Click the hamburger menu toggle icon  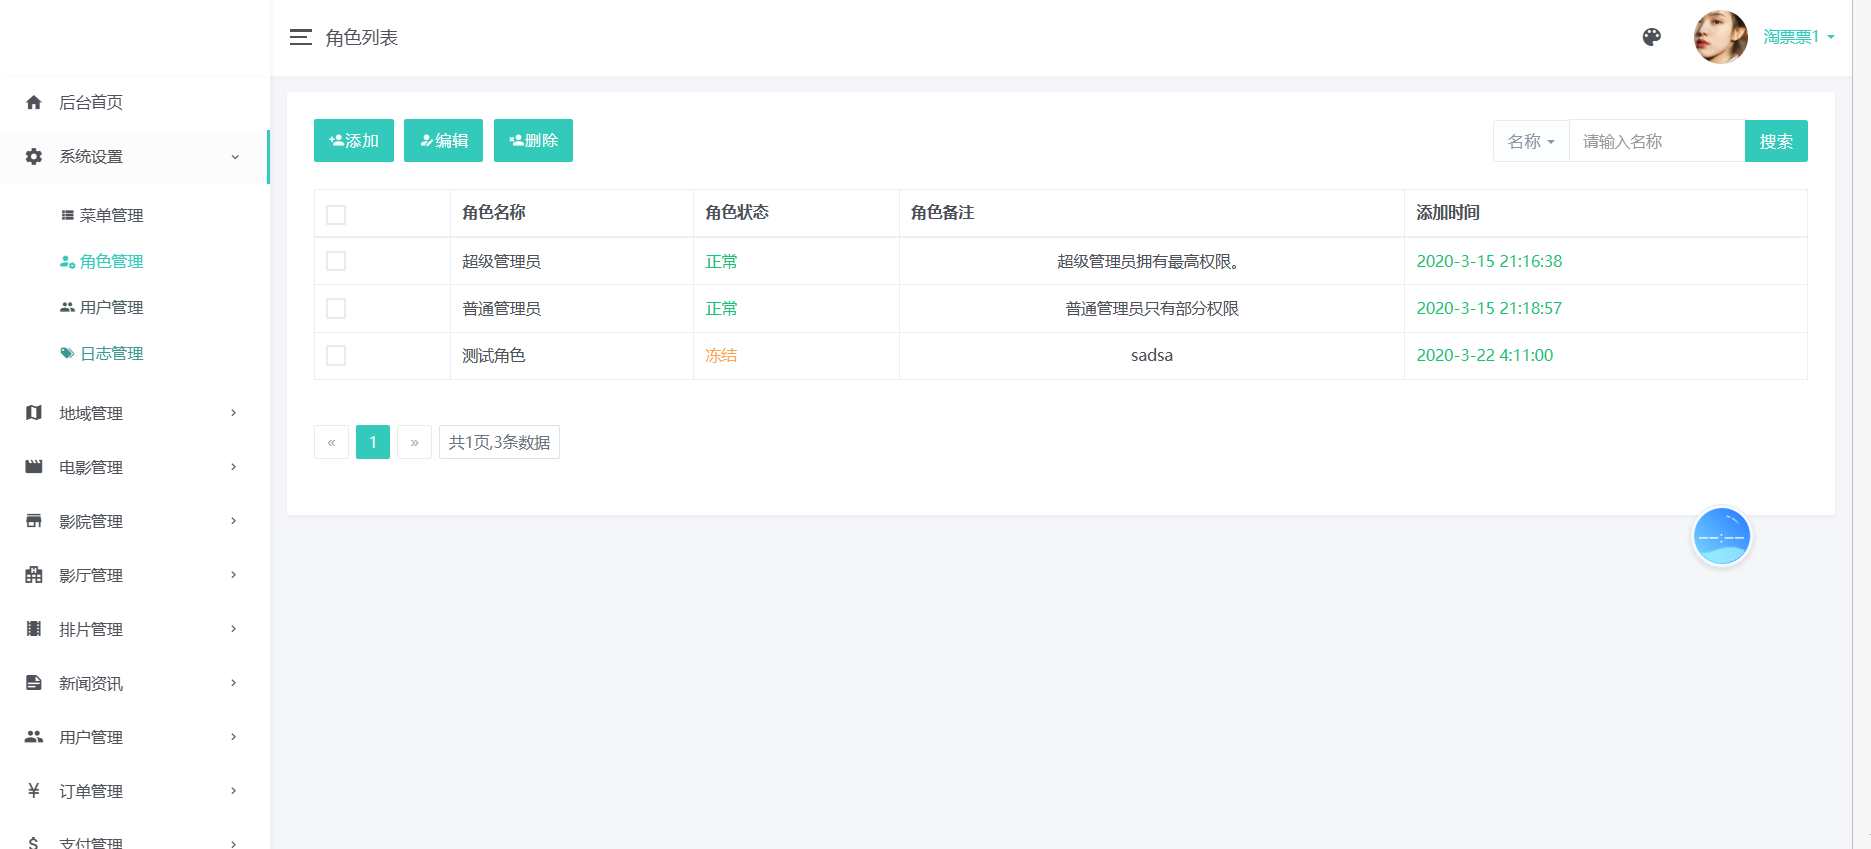[300, 37]
